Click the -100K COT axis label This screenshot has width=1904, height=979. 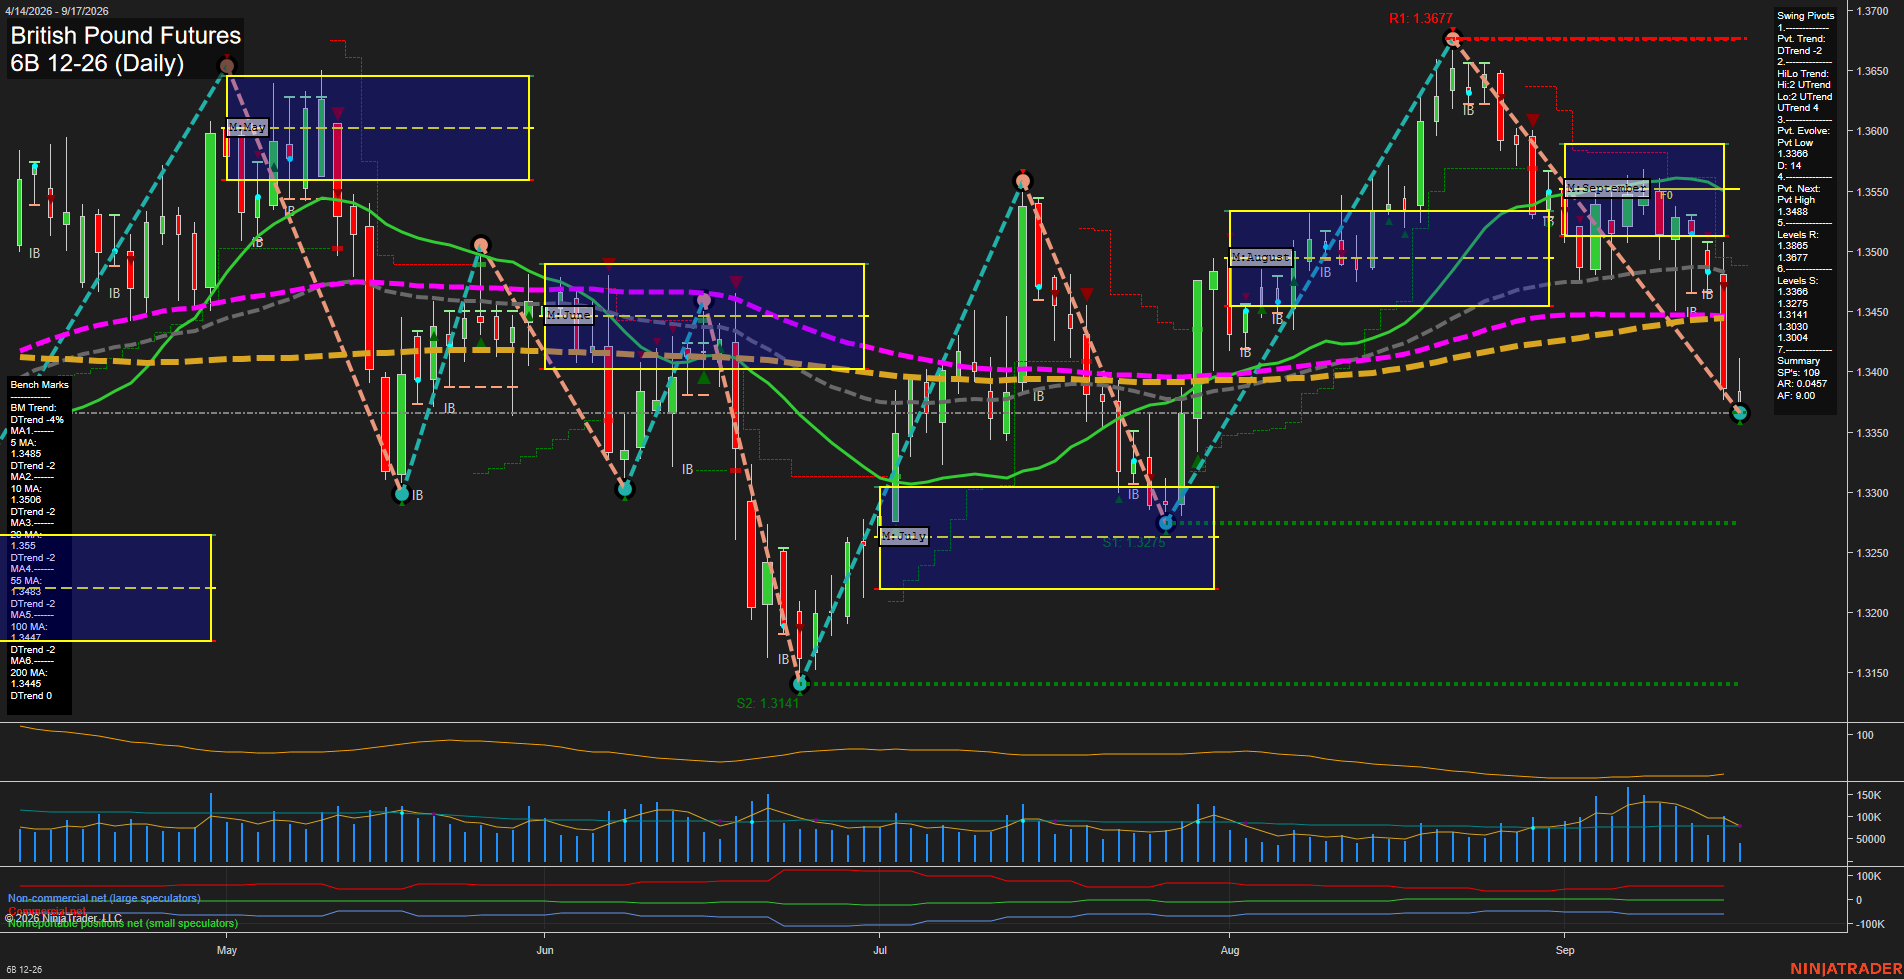pos(1871,924)
